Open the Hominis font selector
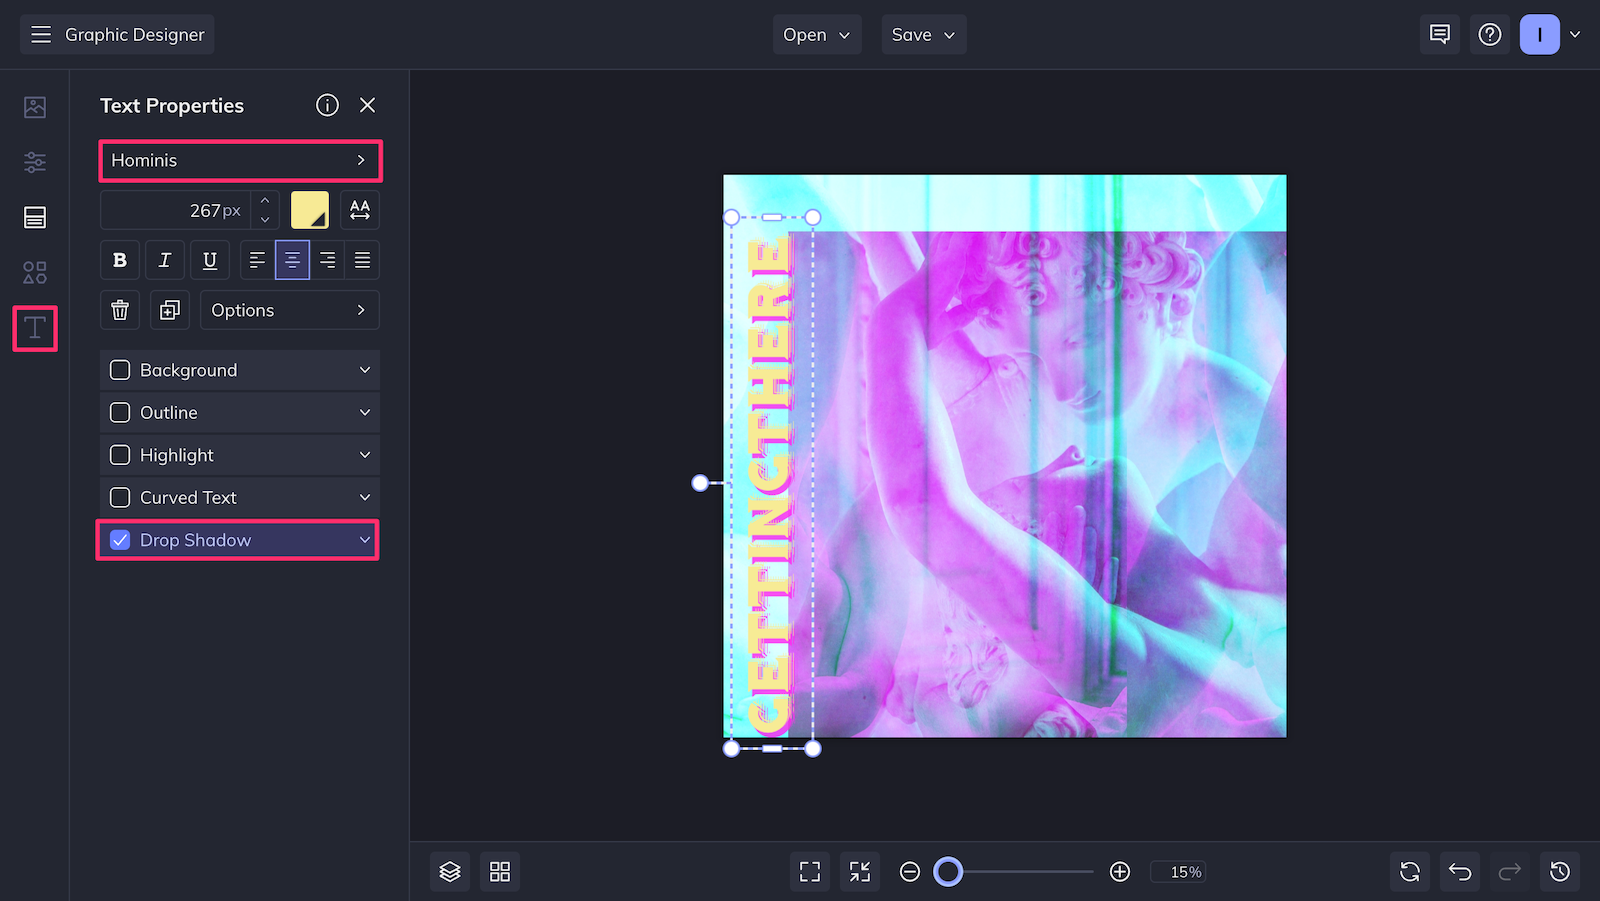This screenshot has height=901, width=1600. [240, 160]
